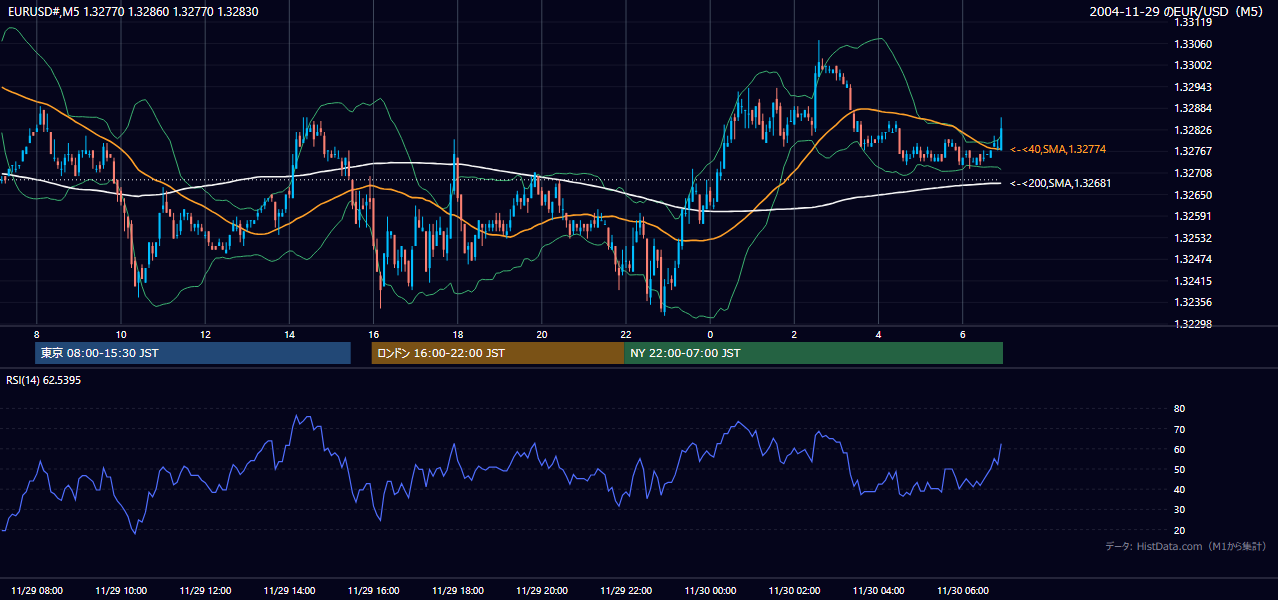
Task: Click the HistData.com data source credit
Action: 1186,546
